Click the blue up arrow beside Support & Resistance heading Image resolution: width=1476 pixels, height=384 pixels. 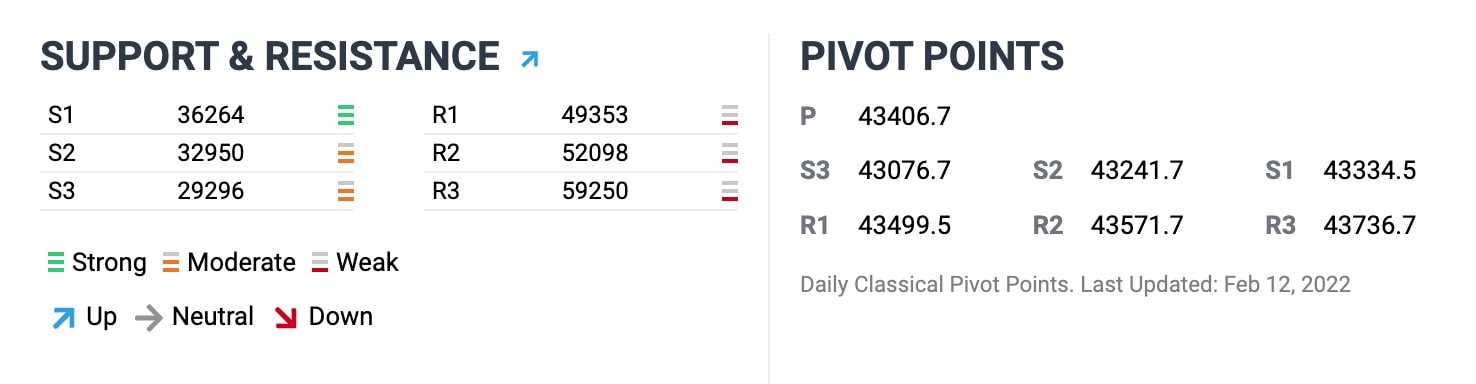pos(530,60)
